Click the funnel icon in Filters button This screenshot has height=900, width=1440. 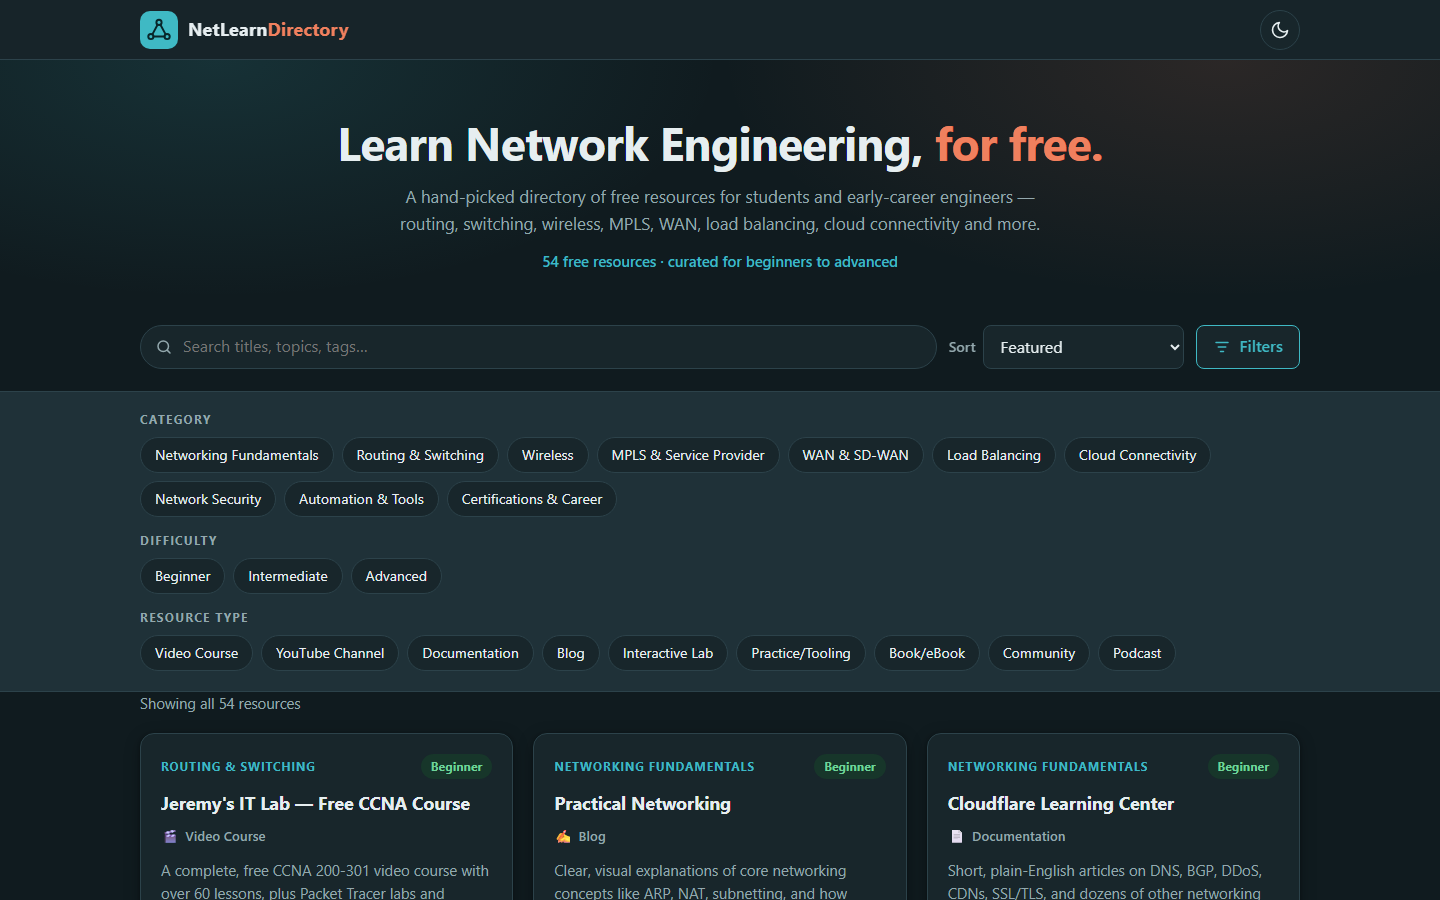click(x=1221, y=347)
